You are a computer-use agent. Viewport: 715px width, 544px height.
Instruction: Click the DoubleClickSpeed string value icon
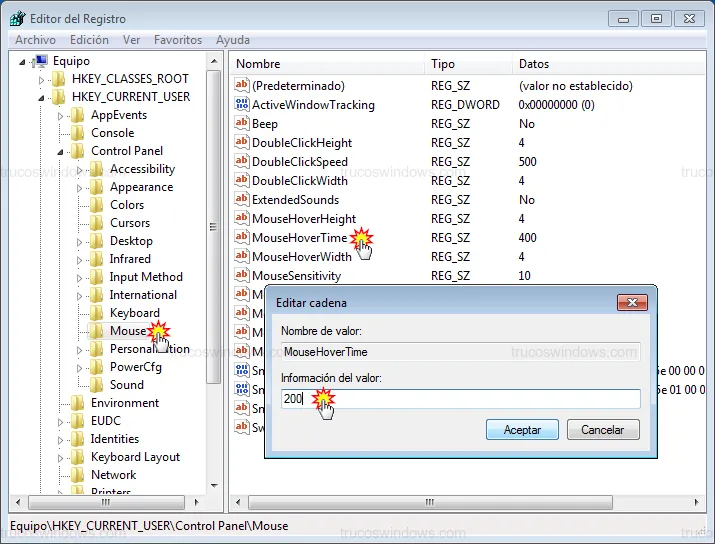point(241,162)
